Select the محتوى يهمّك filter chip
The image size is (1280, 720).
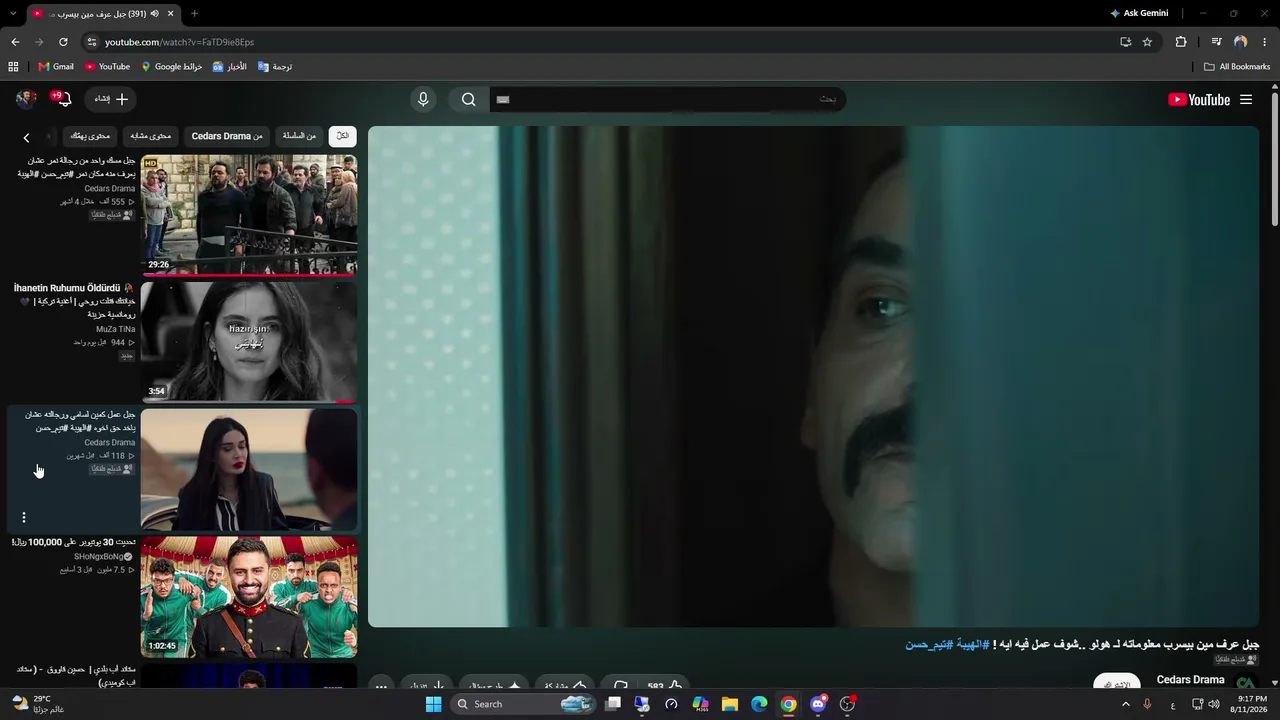[x=90, y=136]
